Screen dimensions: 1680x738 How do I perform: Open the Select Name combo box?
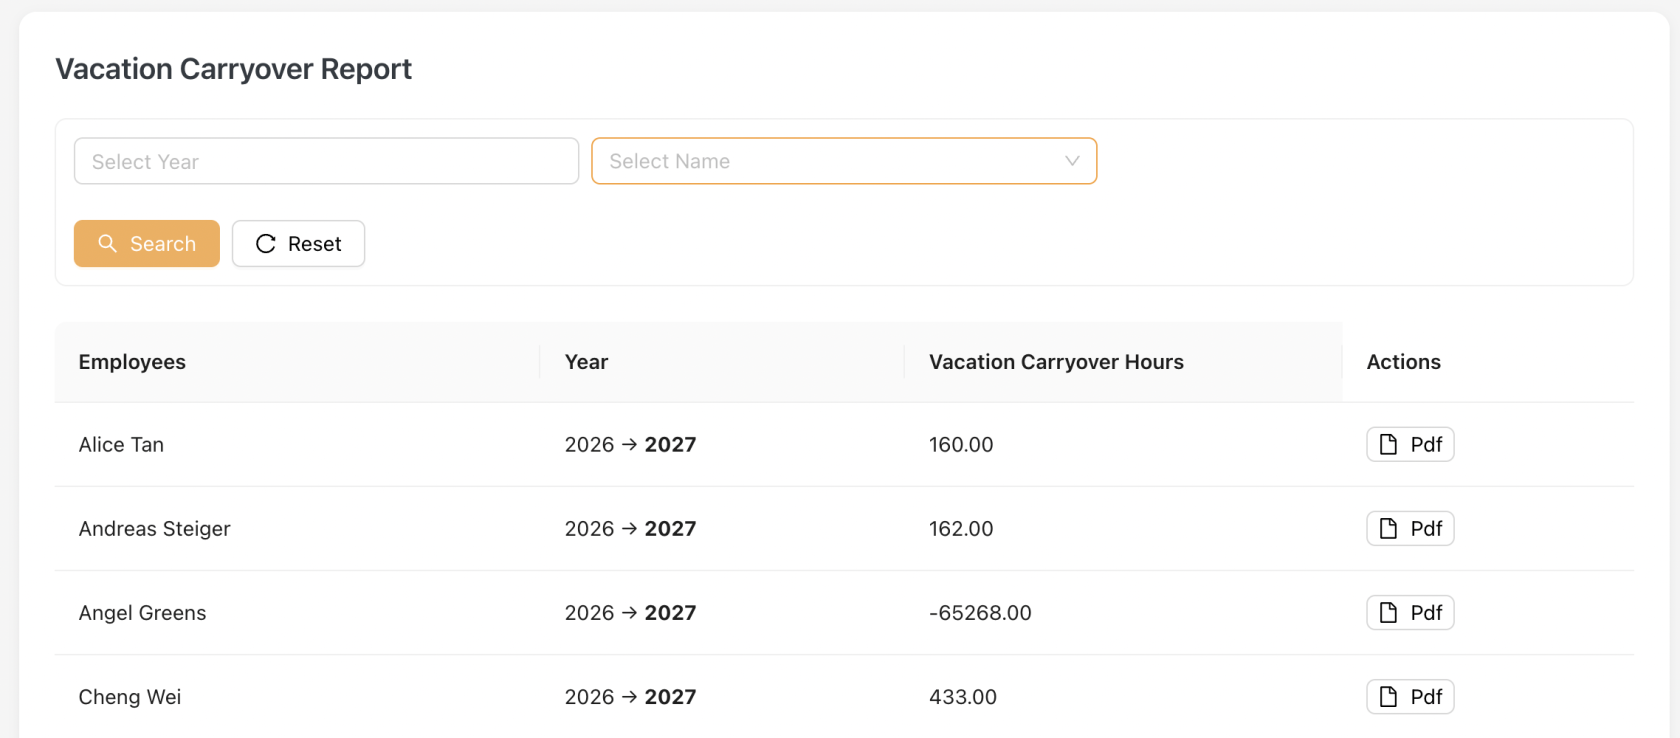tap(830, 161)
